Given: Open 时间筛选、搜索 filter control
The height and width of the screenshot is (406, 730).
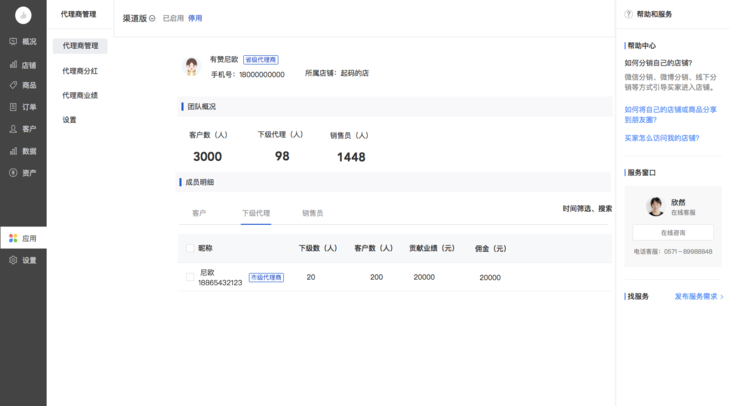Looking at the screenshot, I should (x=587, y=209).
